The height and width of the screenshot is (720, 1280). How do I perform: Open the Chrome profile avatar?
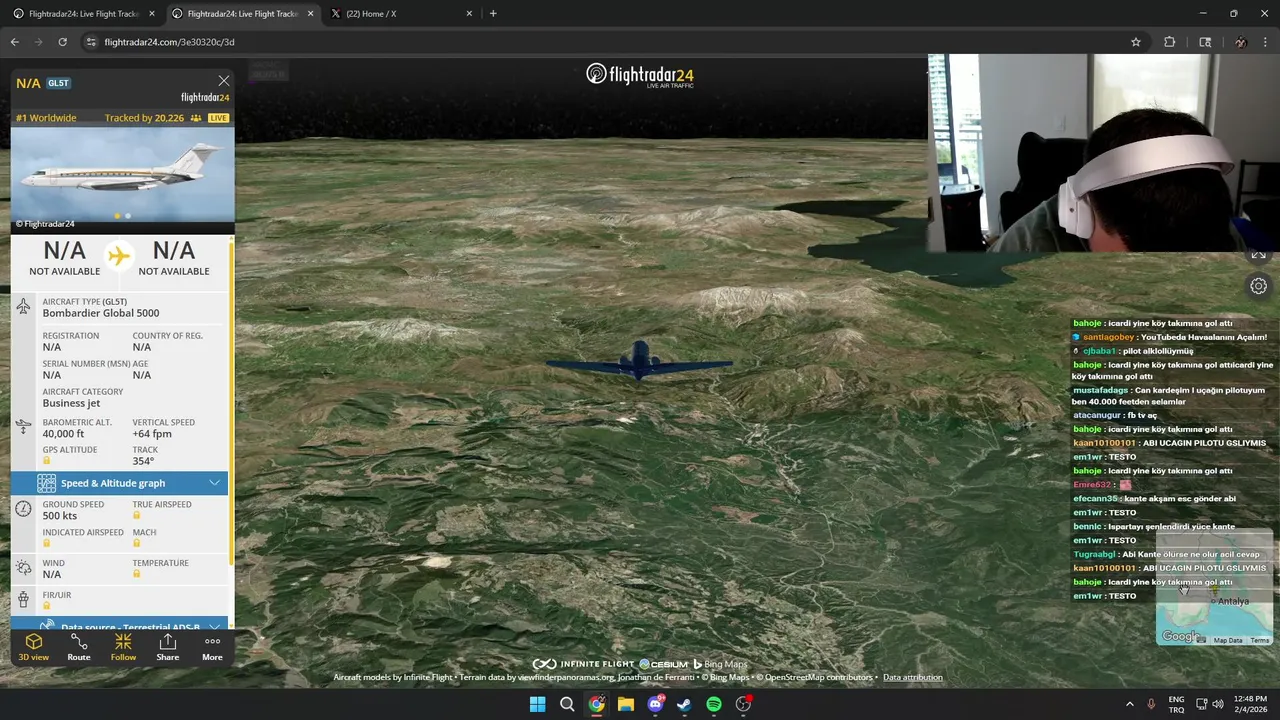pos(1240,42)
